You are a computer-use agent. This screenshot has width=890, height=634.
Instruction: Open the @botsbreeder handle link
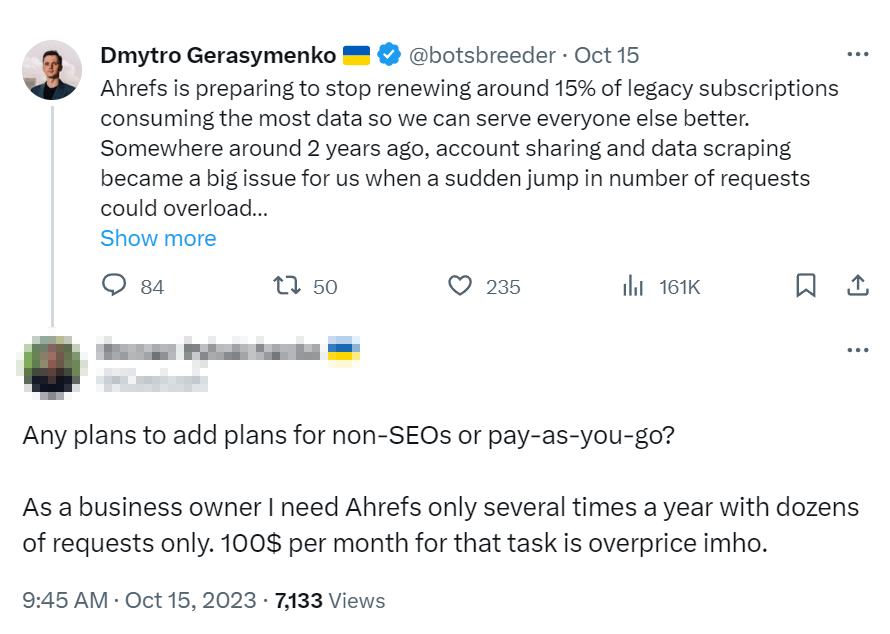pyautogui.click(x=484, y=55)
